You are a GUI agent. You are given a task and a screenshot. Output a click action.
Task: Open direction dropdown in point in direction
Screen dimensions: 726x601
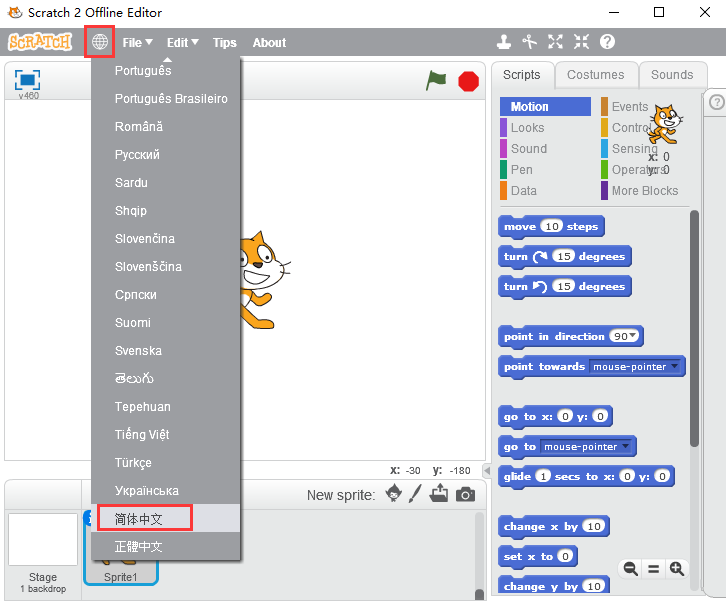[633, 335]
